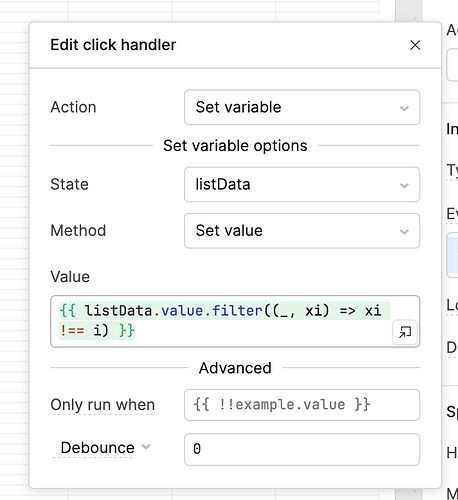458x500 pixels.
Task: Switch the Debounce timing mode selector
Action: (x=102, y=447)
